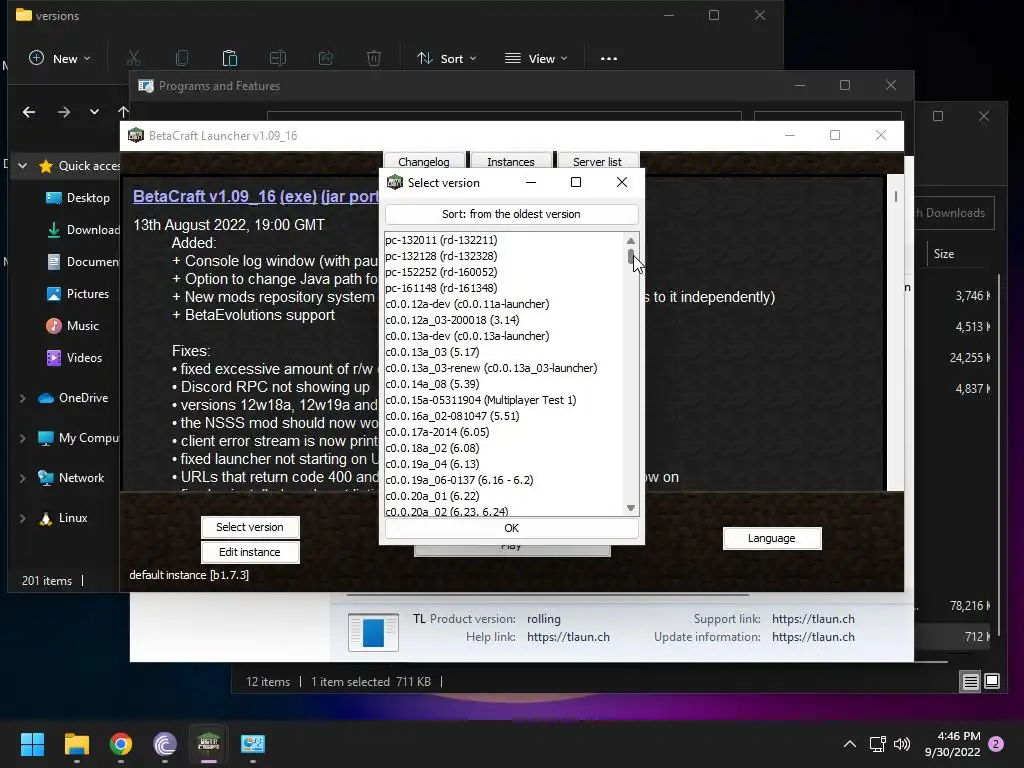Select Downloads in the navigation pane
Viewport: 1024px width, 768px height.
83,230
